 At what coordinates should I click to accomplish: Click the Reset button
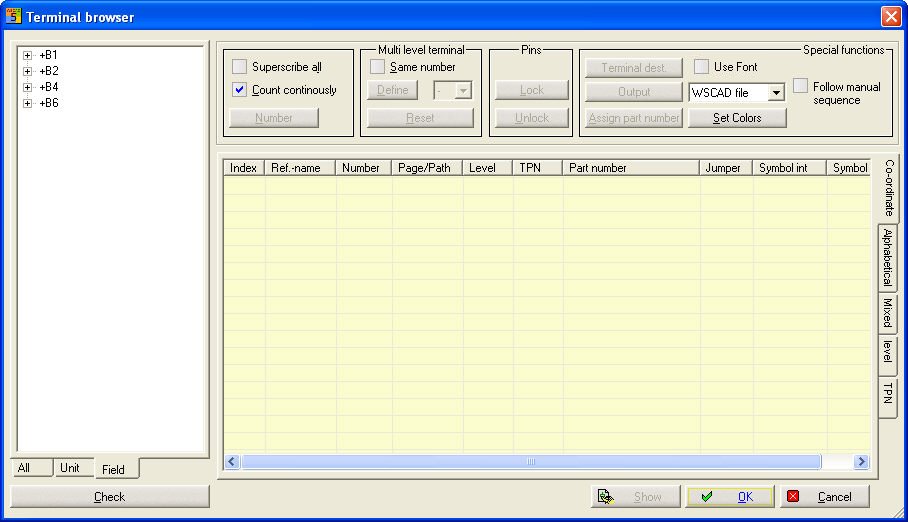coord(420,118)
